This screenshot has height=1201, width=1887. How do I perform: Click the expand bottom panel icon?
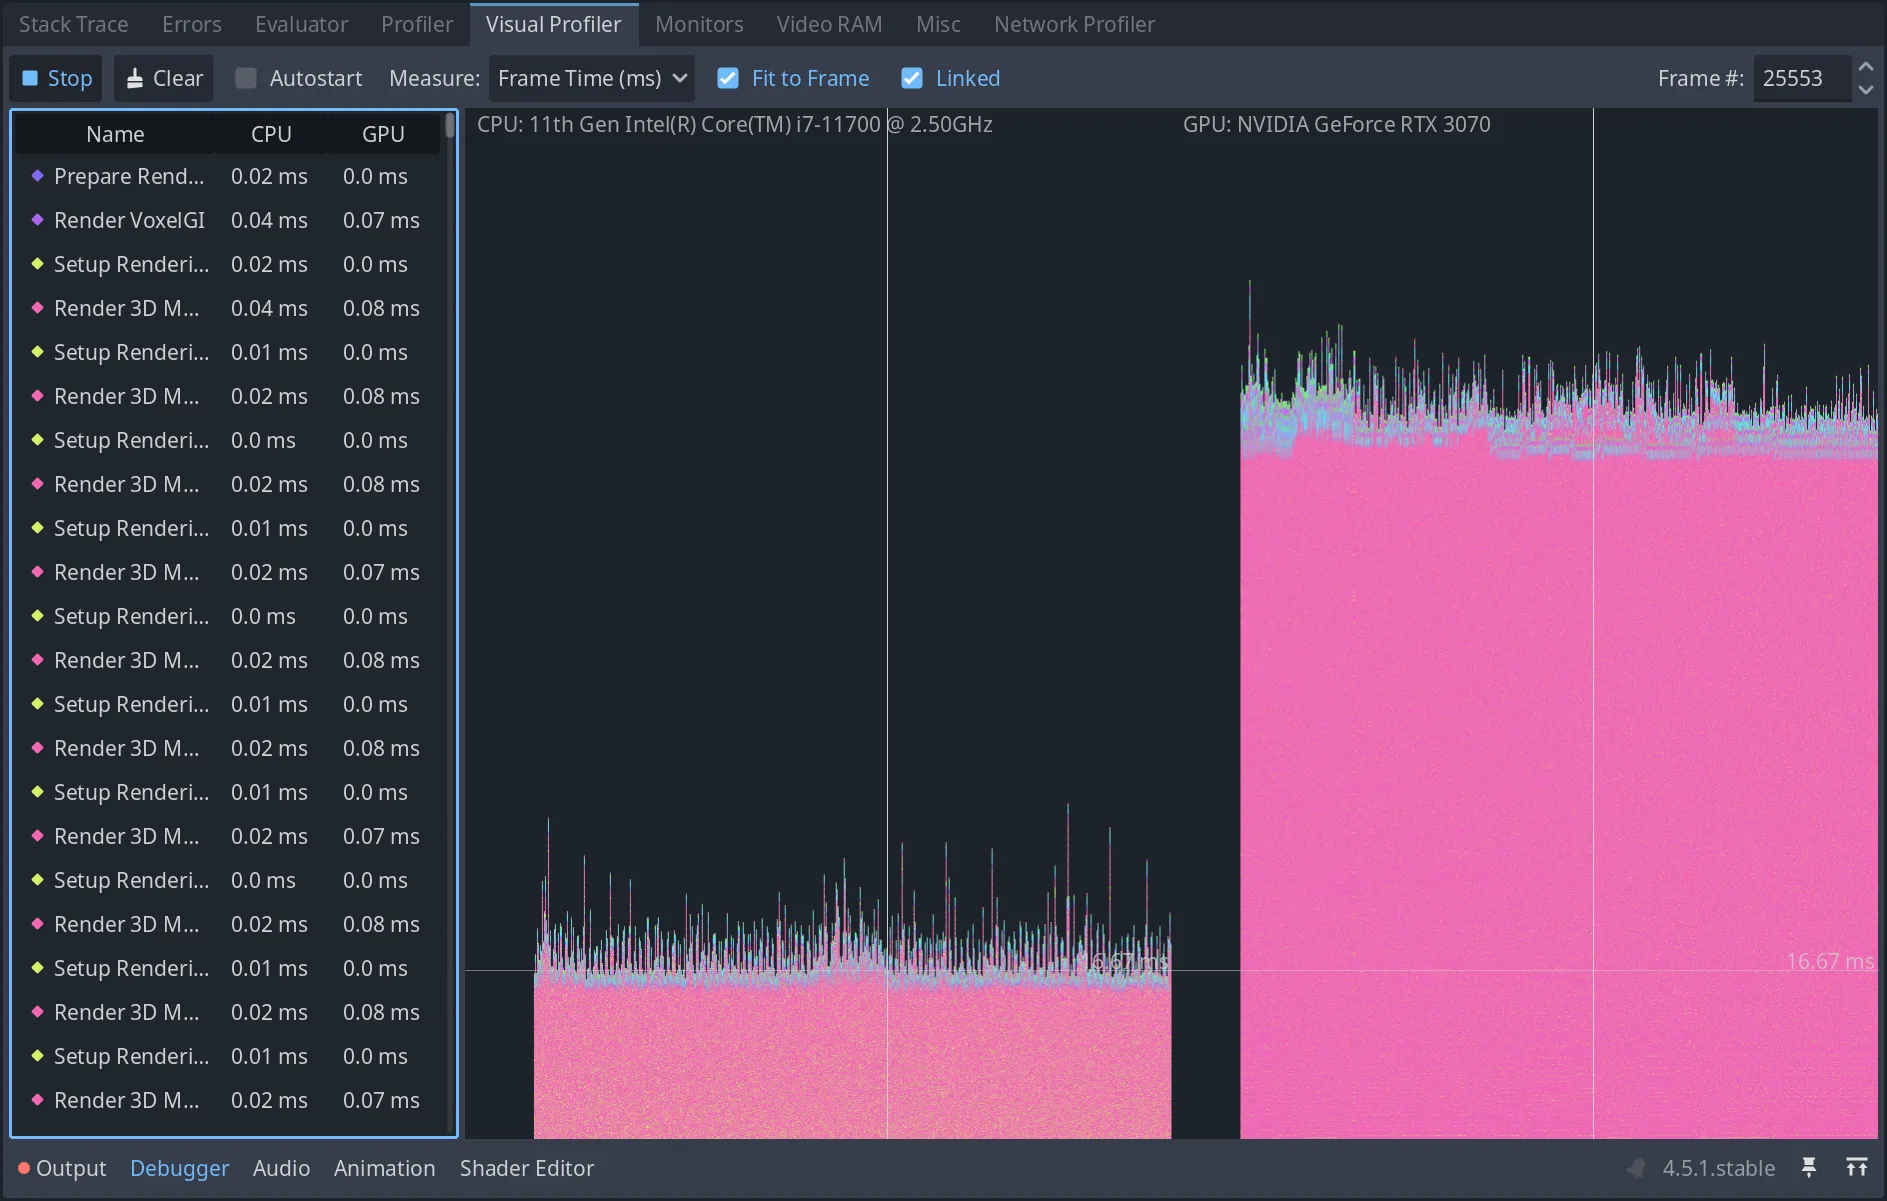pos(1858,1167)
